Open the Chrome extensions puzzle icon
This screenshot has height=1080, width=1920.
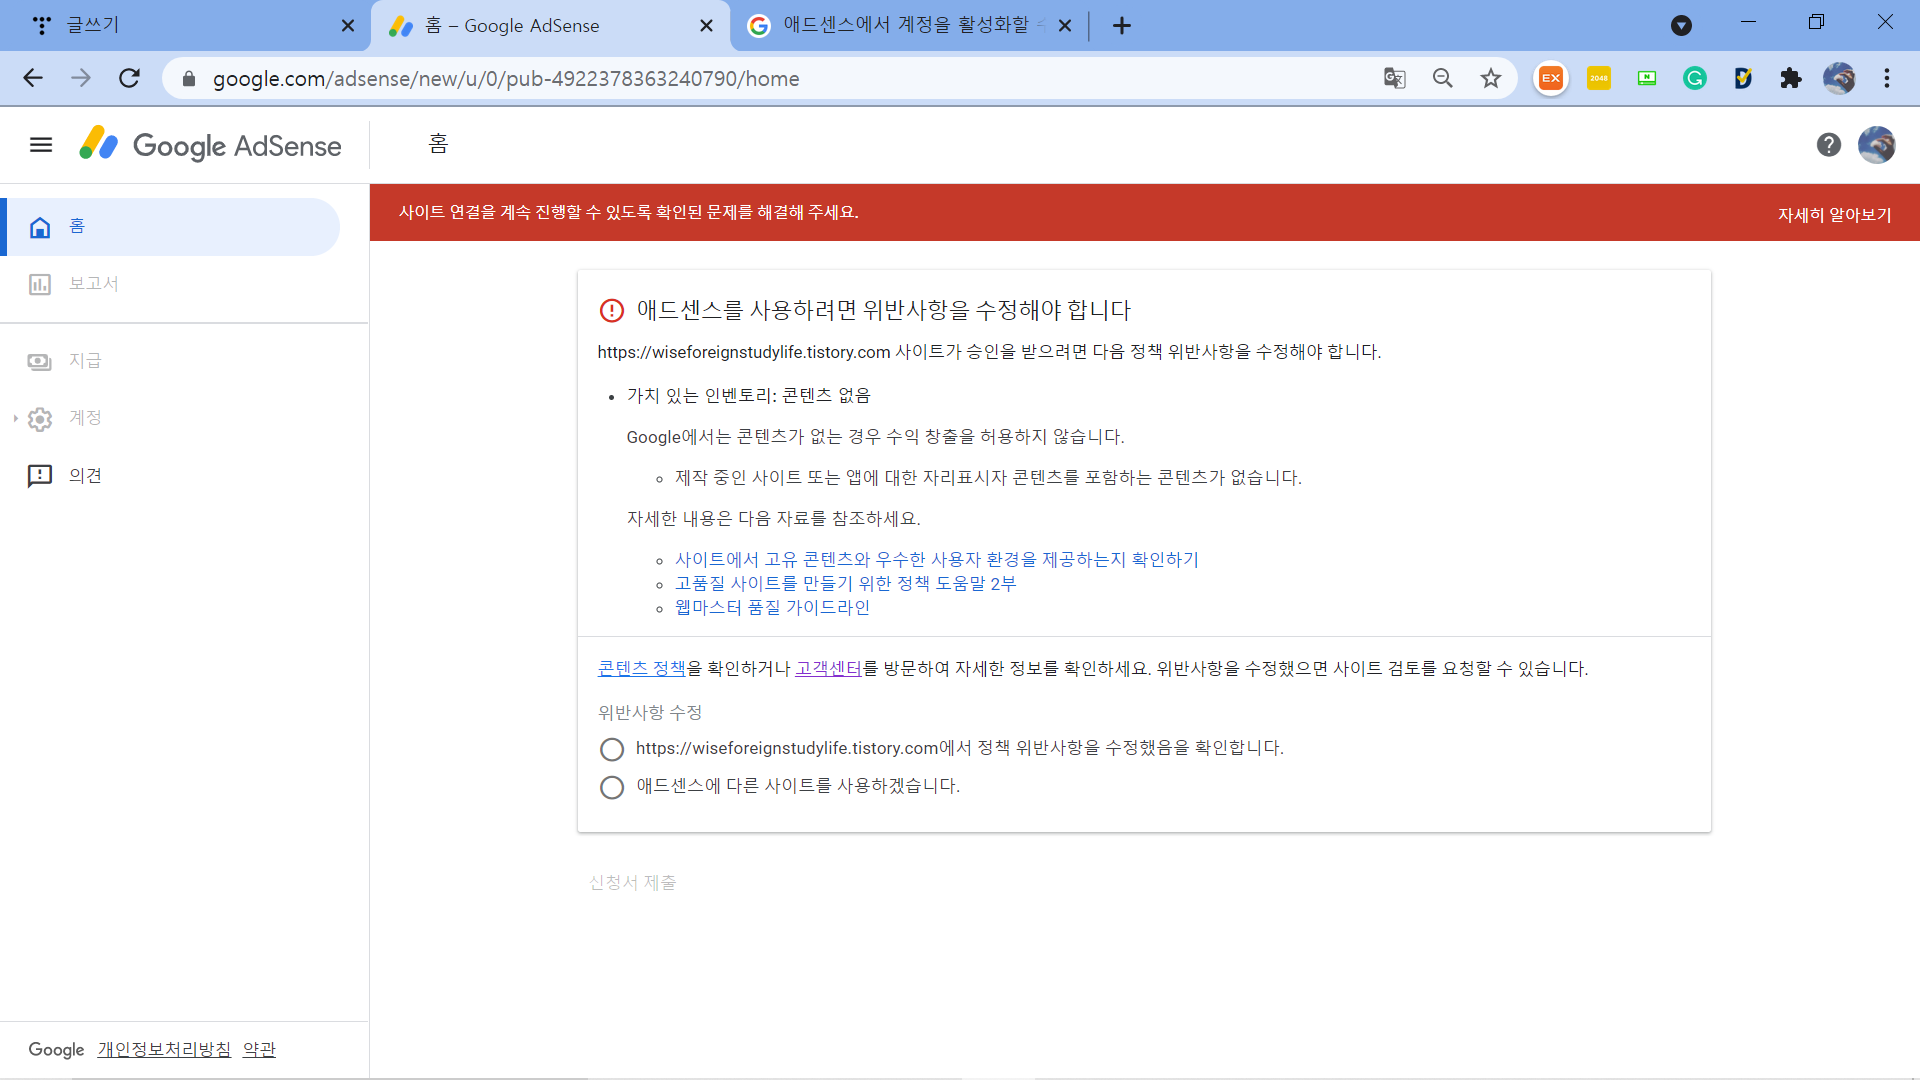[x=1790, y=79]
